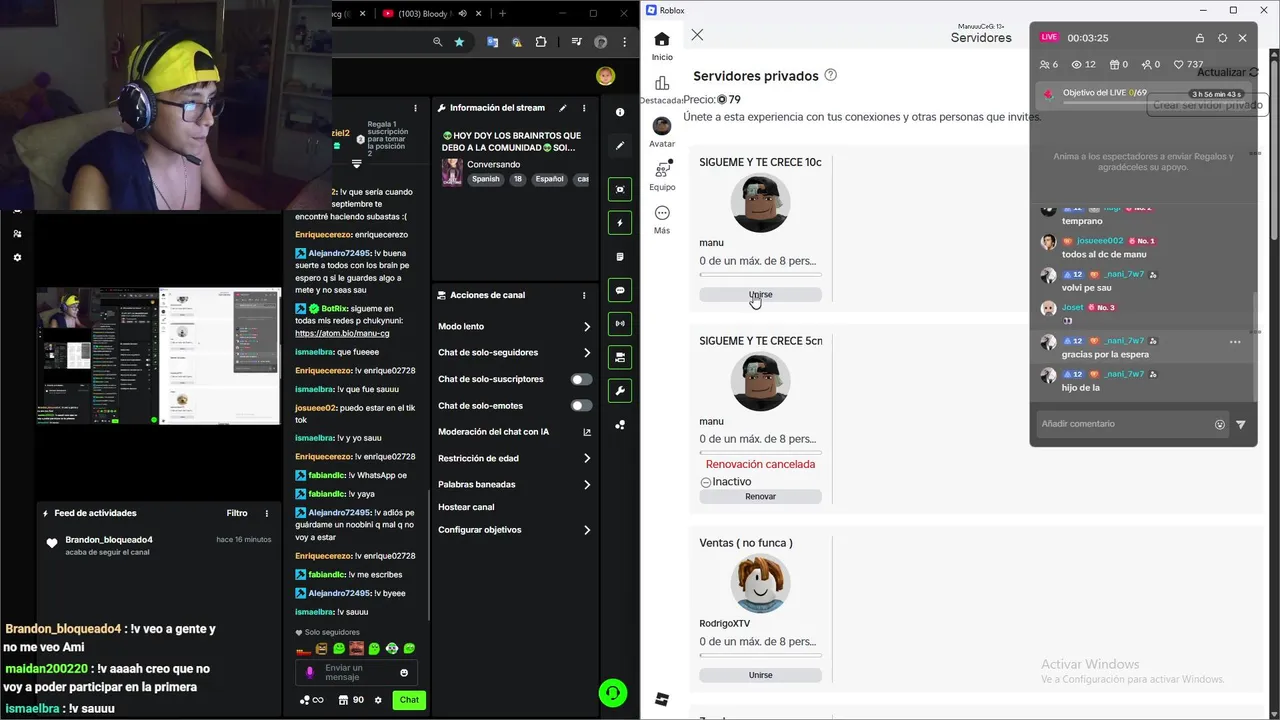Click the Español stream tag
The image size is (1280, 720).
pyautogui.click(x=549, y=179)
